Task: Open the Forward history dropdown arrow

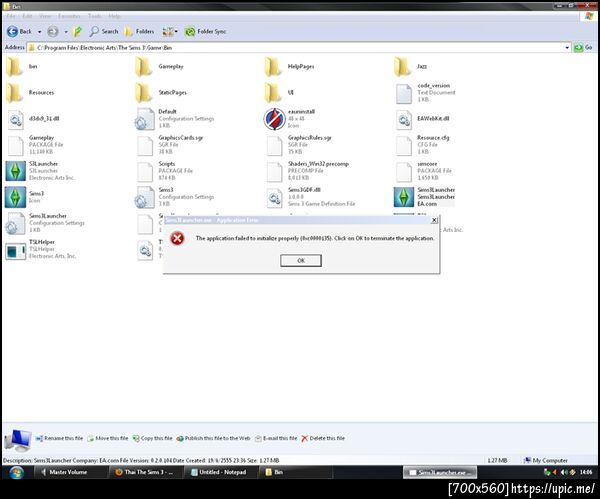Action: [x=66, y=32]
